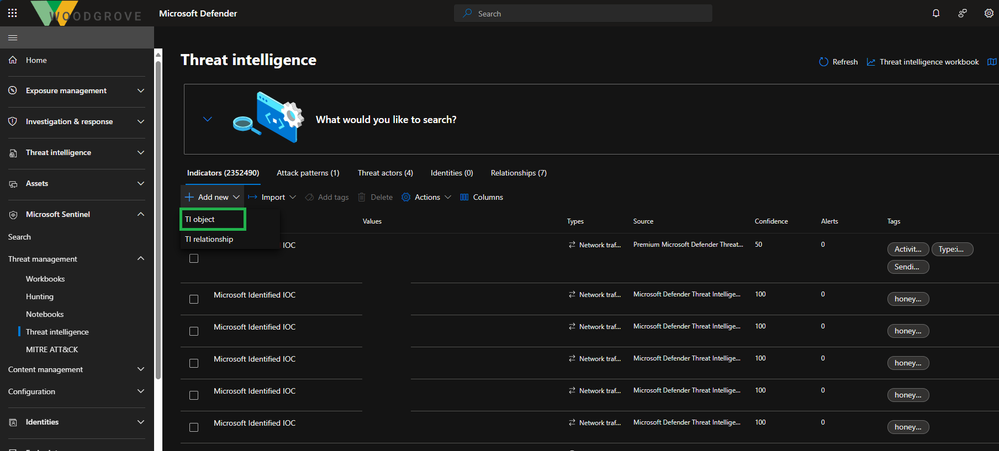The width and height of the screenshot is (999, 451).
Task: Open MITRE ATT&CK in the sidebar
Action: (x=52, y=350)
